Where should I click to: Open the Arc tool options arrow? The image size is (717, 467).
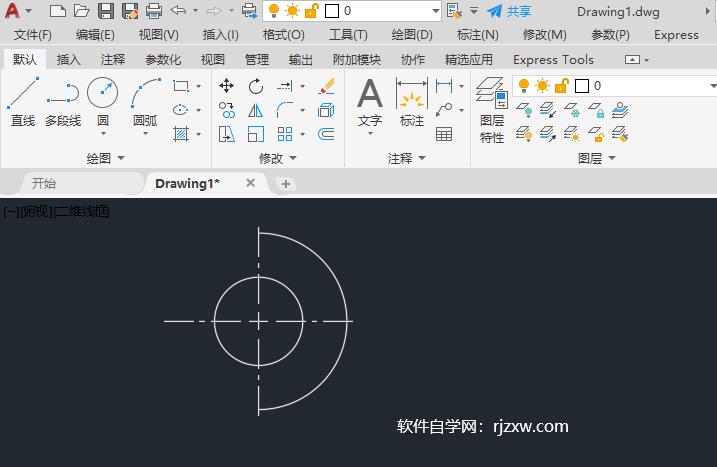click(x=145, y=134)
